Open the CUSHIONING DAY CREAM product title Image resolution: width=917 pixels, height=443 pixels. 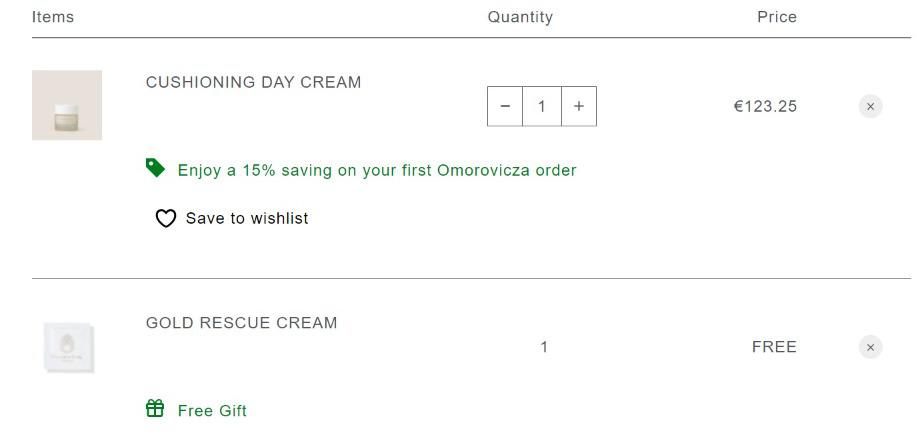tap(253, 82)
